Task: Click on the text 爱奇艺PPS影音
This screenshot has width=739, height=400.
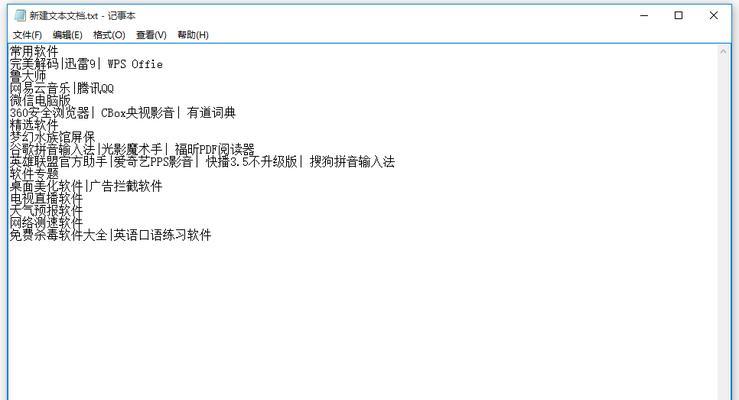Action: [153, 162]
